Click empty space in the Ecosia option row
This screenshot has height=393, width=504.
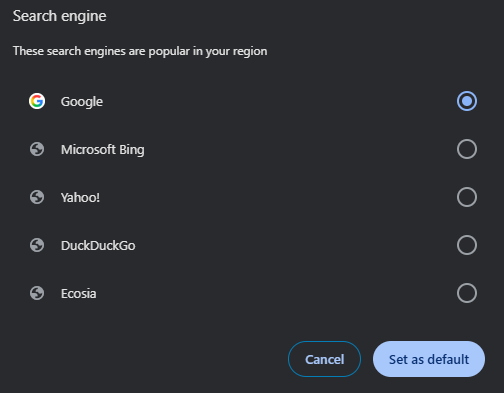tap(267, 293)
